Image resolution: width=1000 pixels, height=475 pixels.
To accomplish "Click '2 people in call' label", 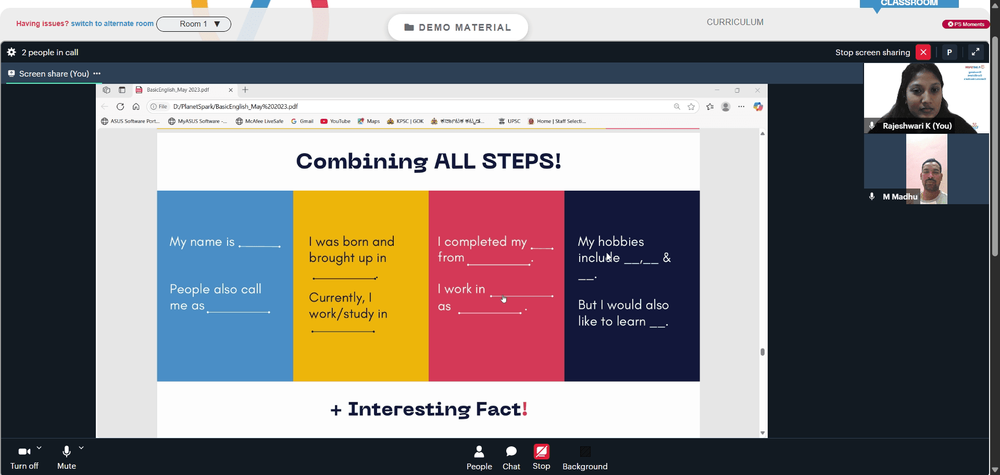I will (x=50, y=52).
